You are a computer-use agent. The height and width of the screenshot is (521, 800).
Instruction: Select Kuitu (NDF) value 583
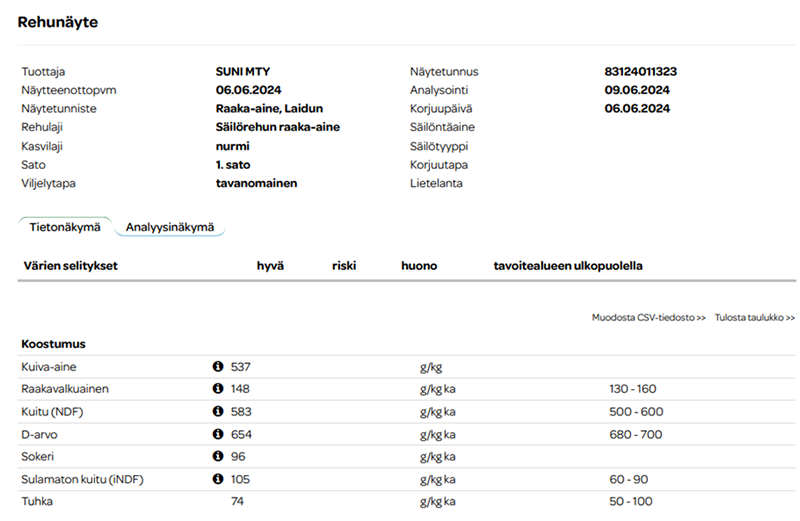241,411
